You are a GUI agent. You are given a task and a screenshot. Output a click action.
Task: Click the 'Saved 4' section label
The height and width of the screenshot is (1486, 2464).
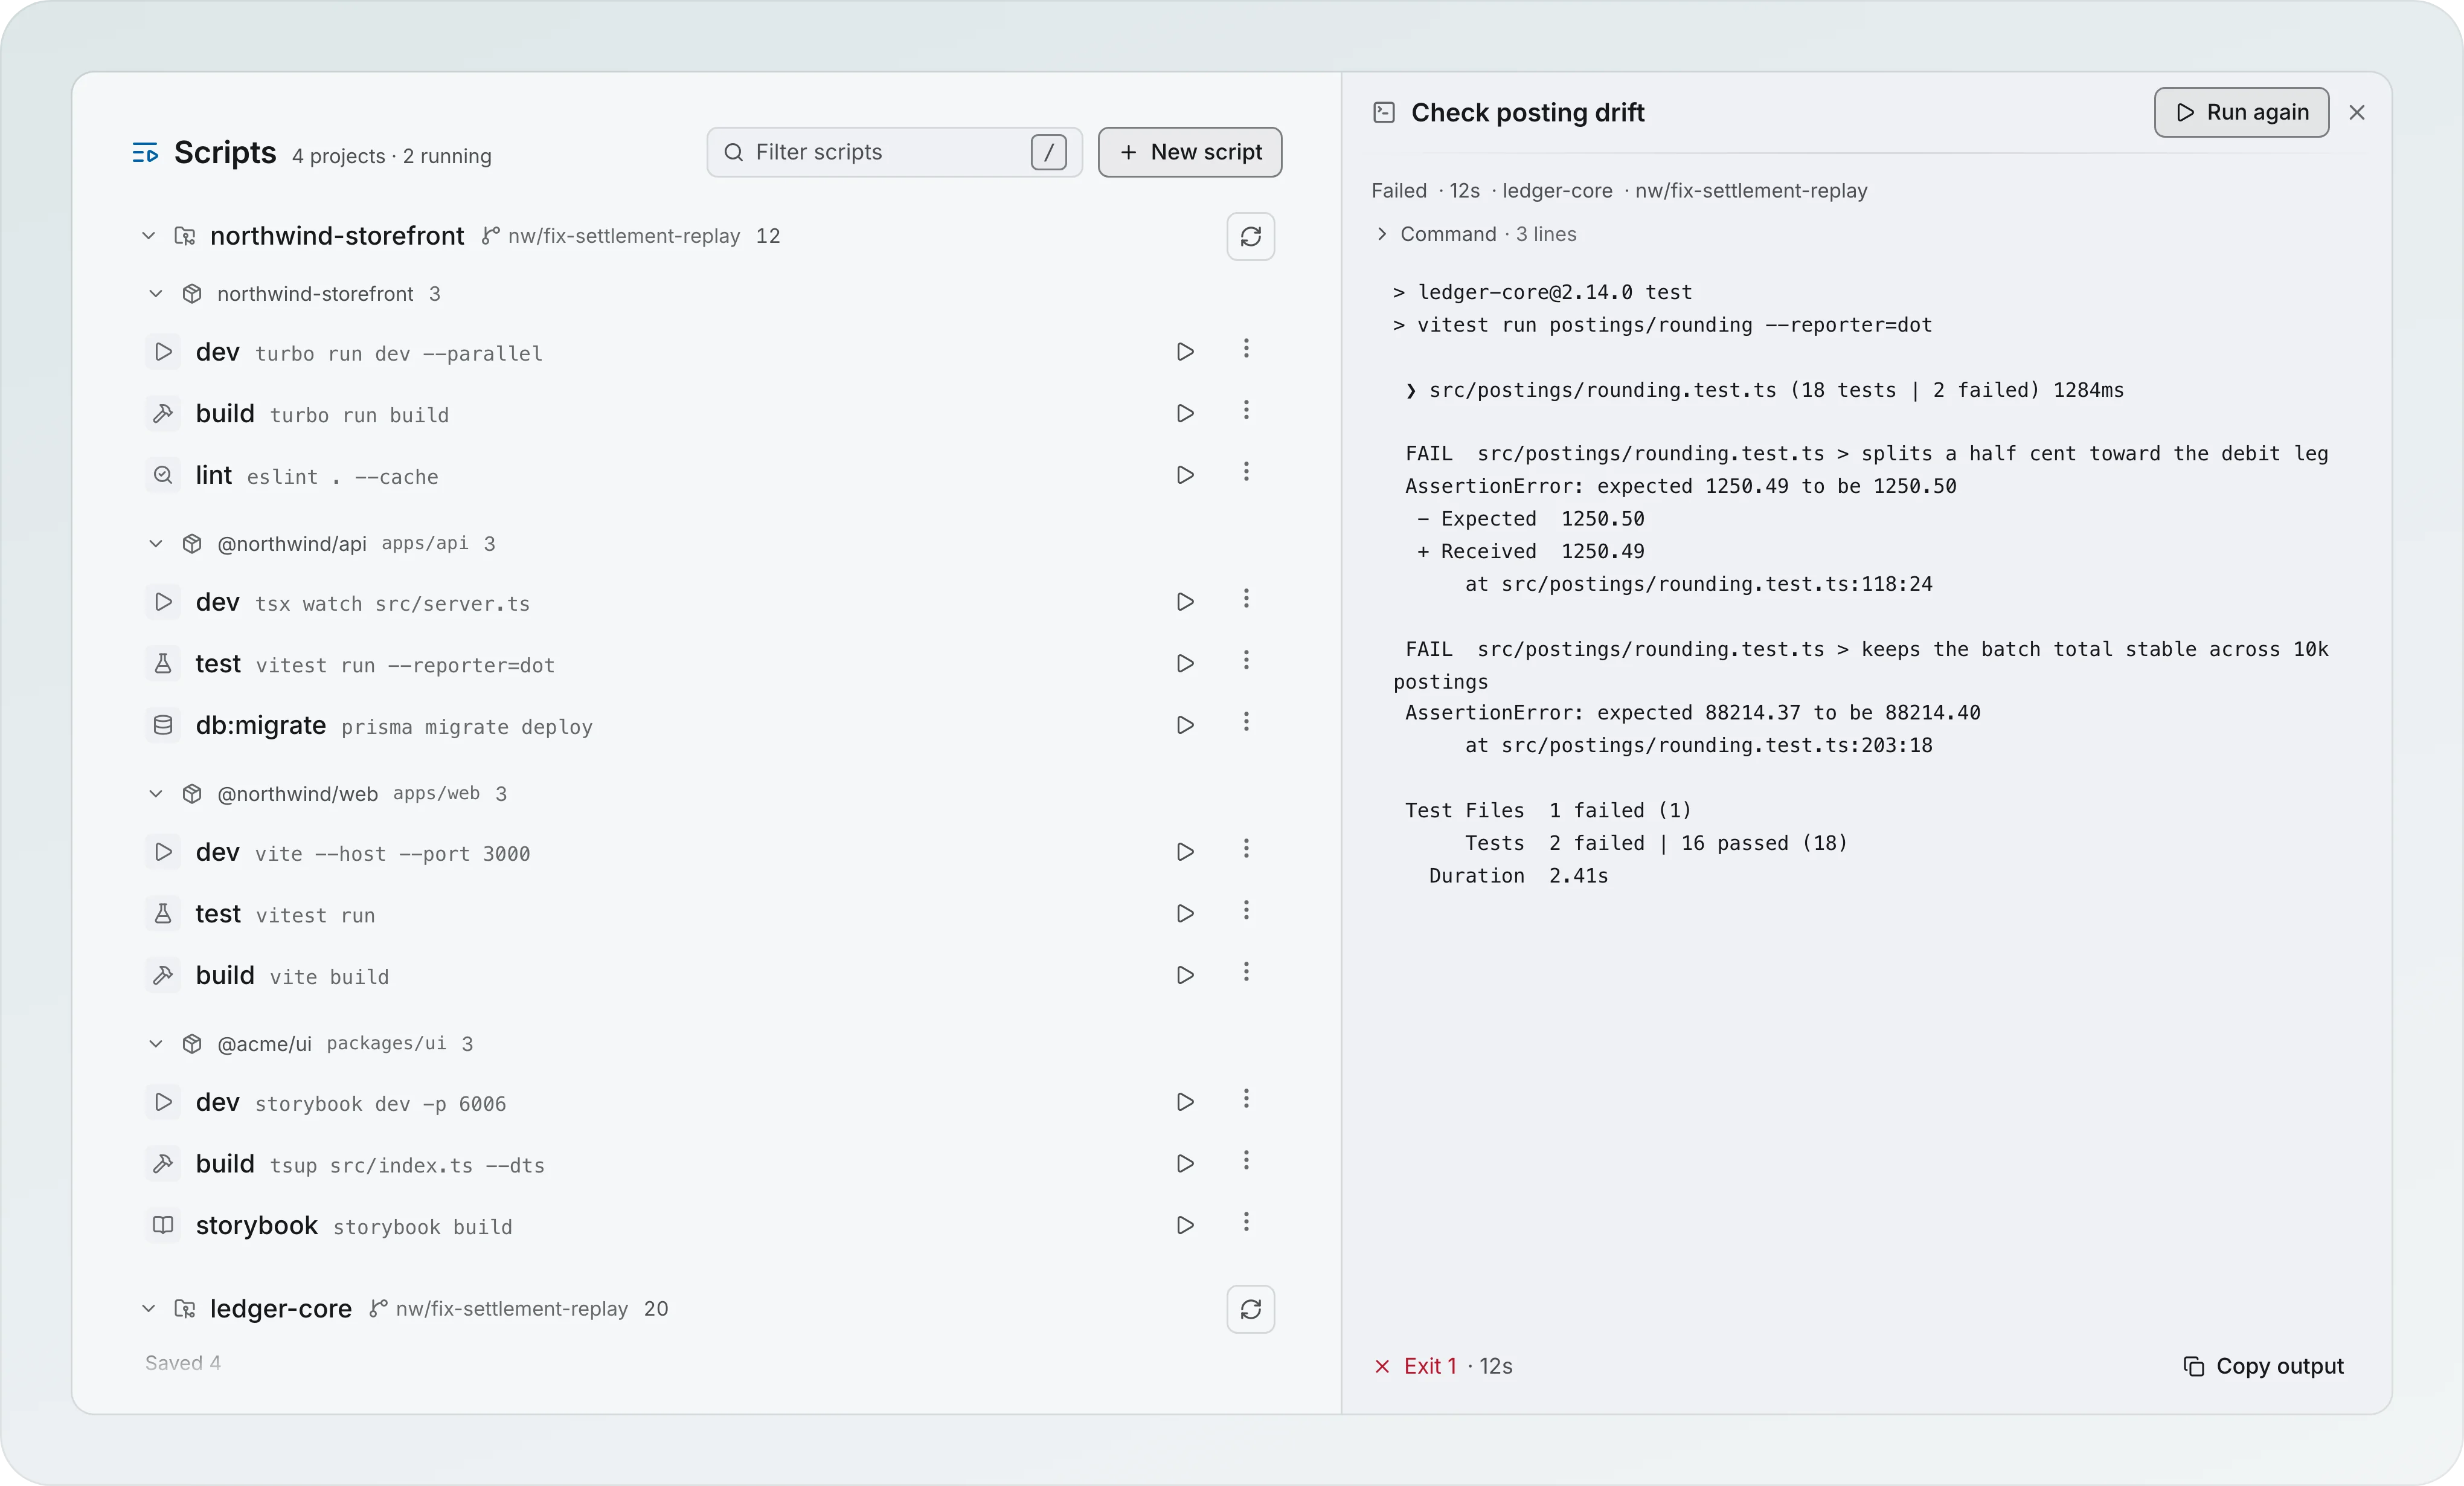point(183,1363)
